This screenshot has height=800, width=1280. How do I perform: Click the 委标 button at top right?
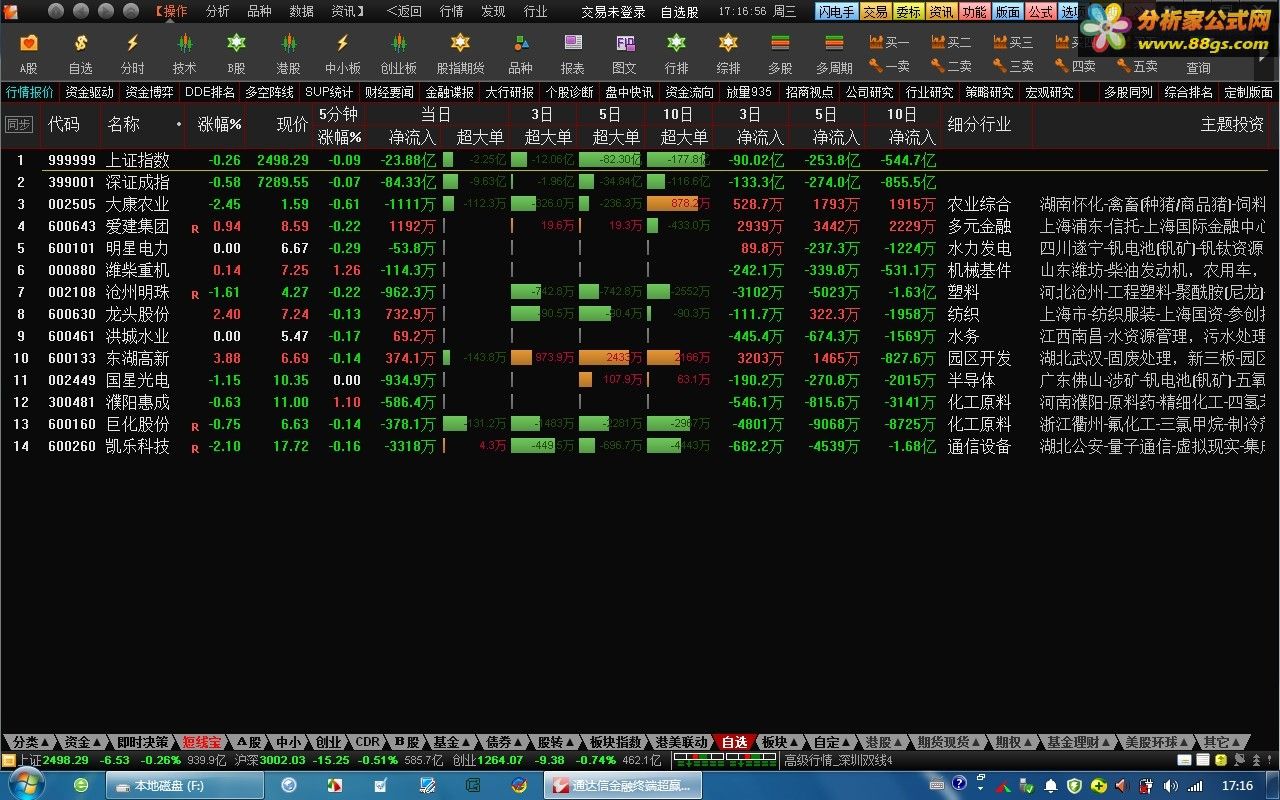[x=908, y=12]
